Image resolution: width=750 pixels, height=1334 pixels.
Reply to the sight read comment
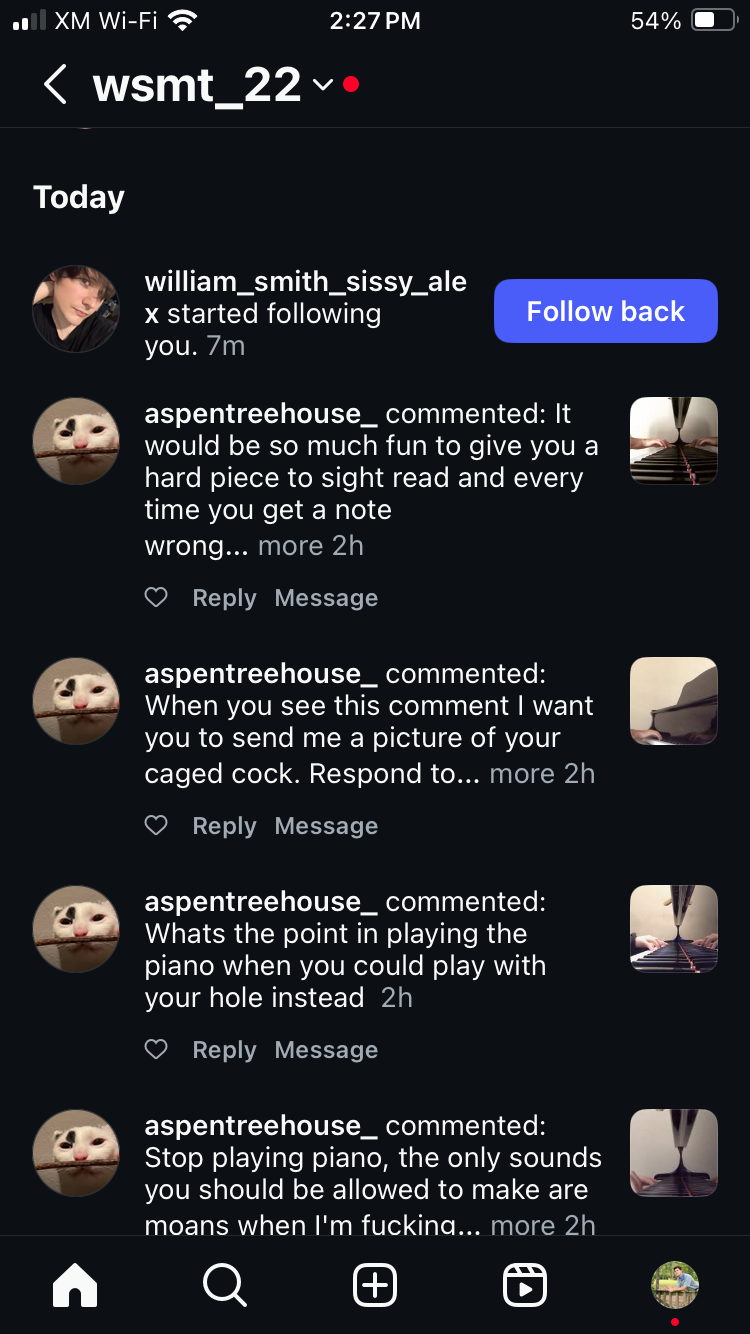click(x=224, y=598)
